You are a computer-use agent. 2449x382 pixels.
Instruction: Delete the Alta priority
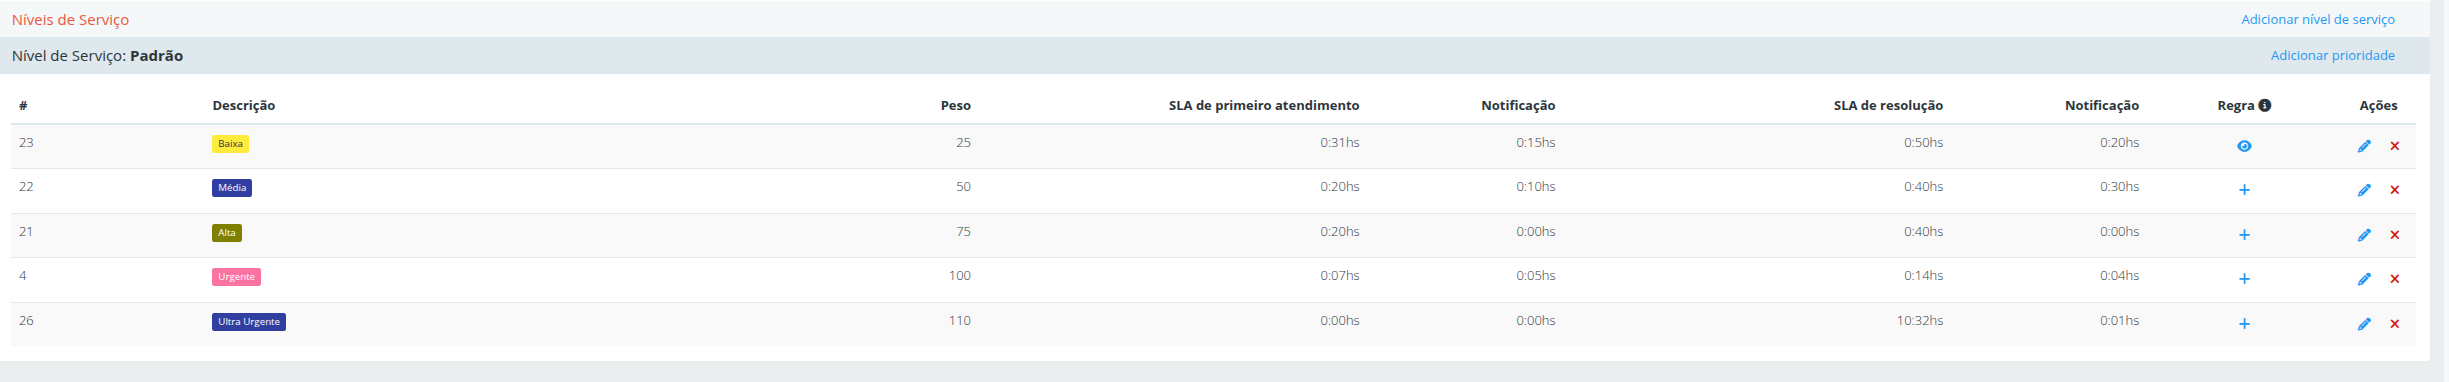[2394, 235]
